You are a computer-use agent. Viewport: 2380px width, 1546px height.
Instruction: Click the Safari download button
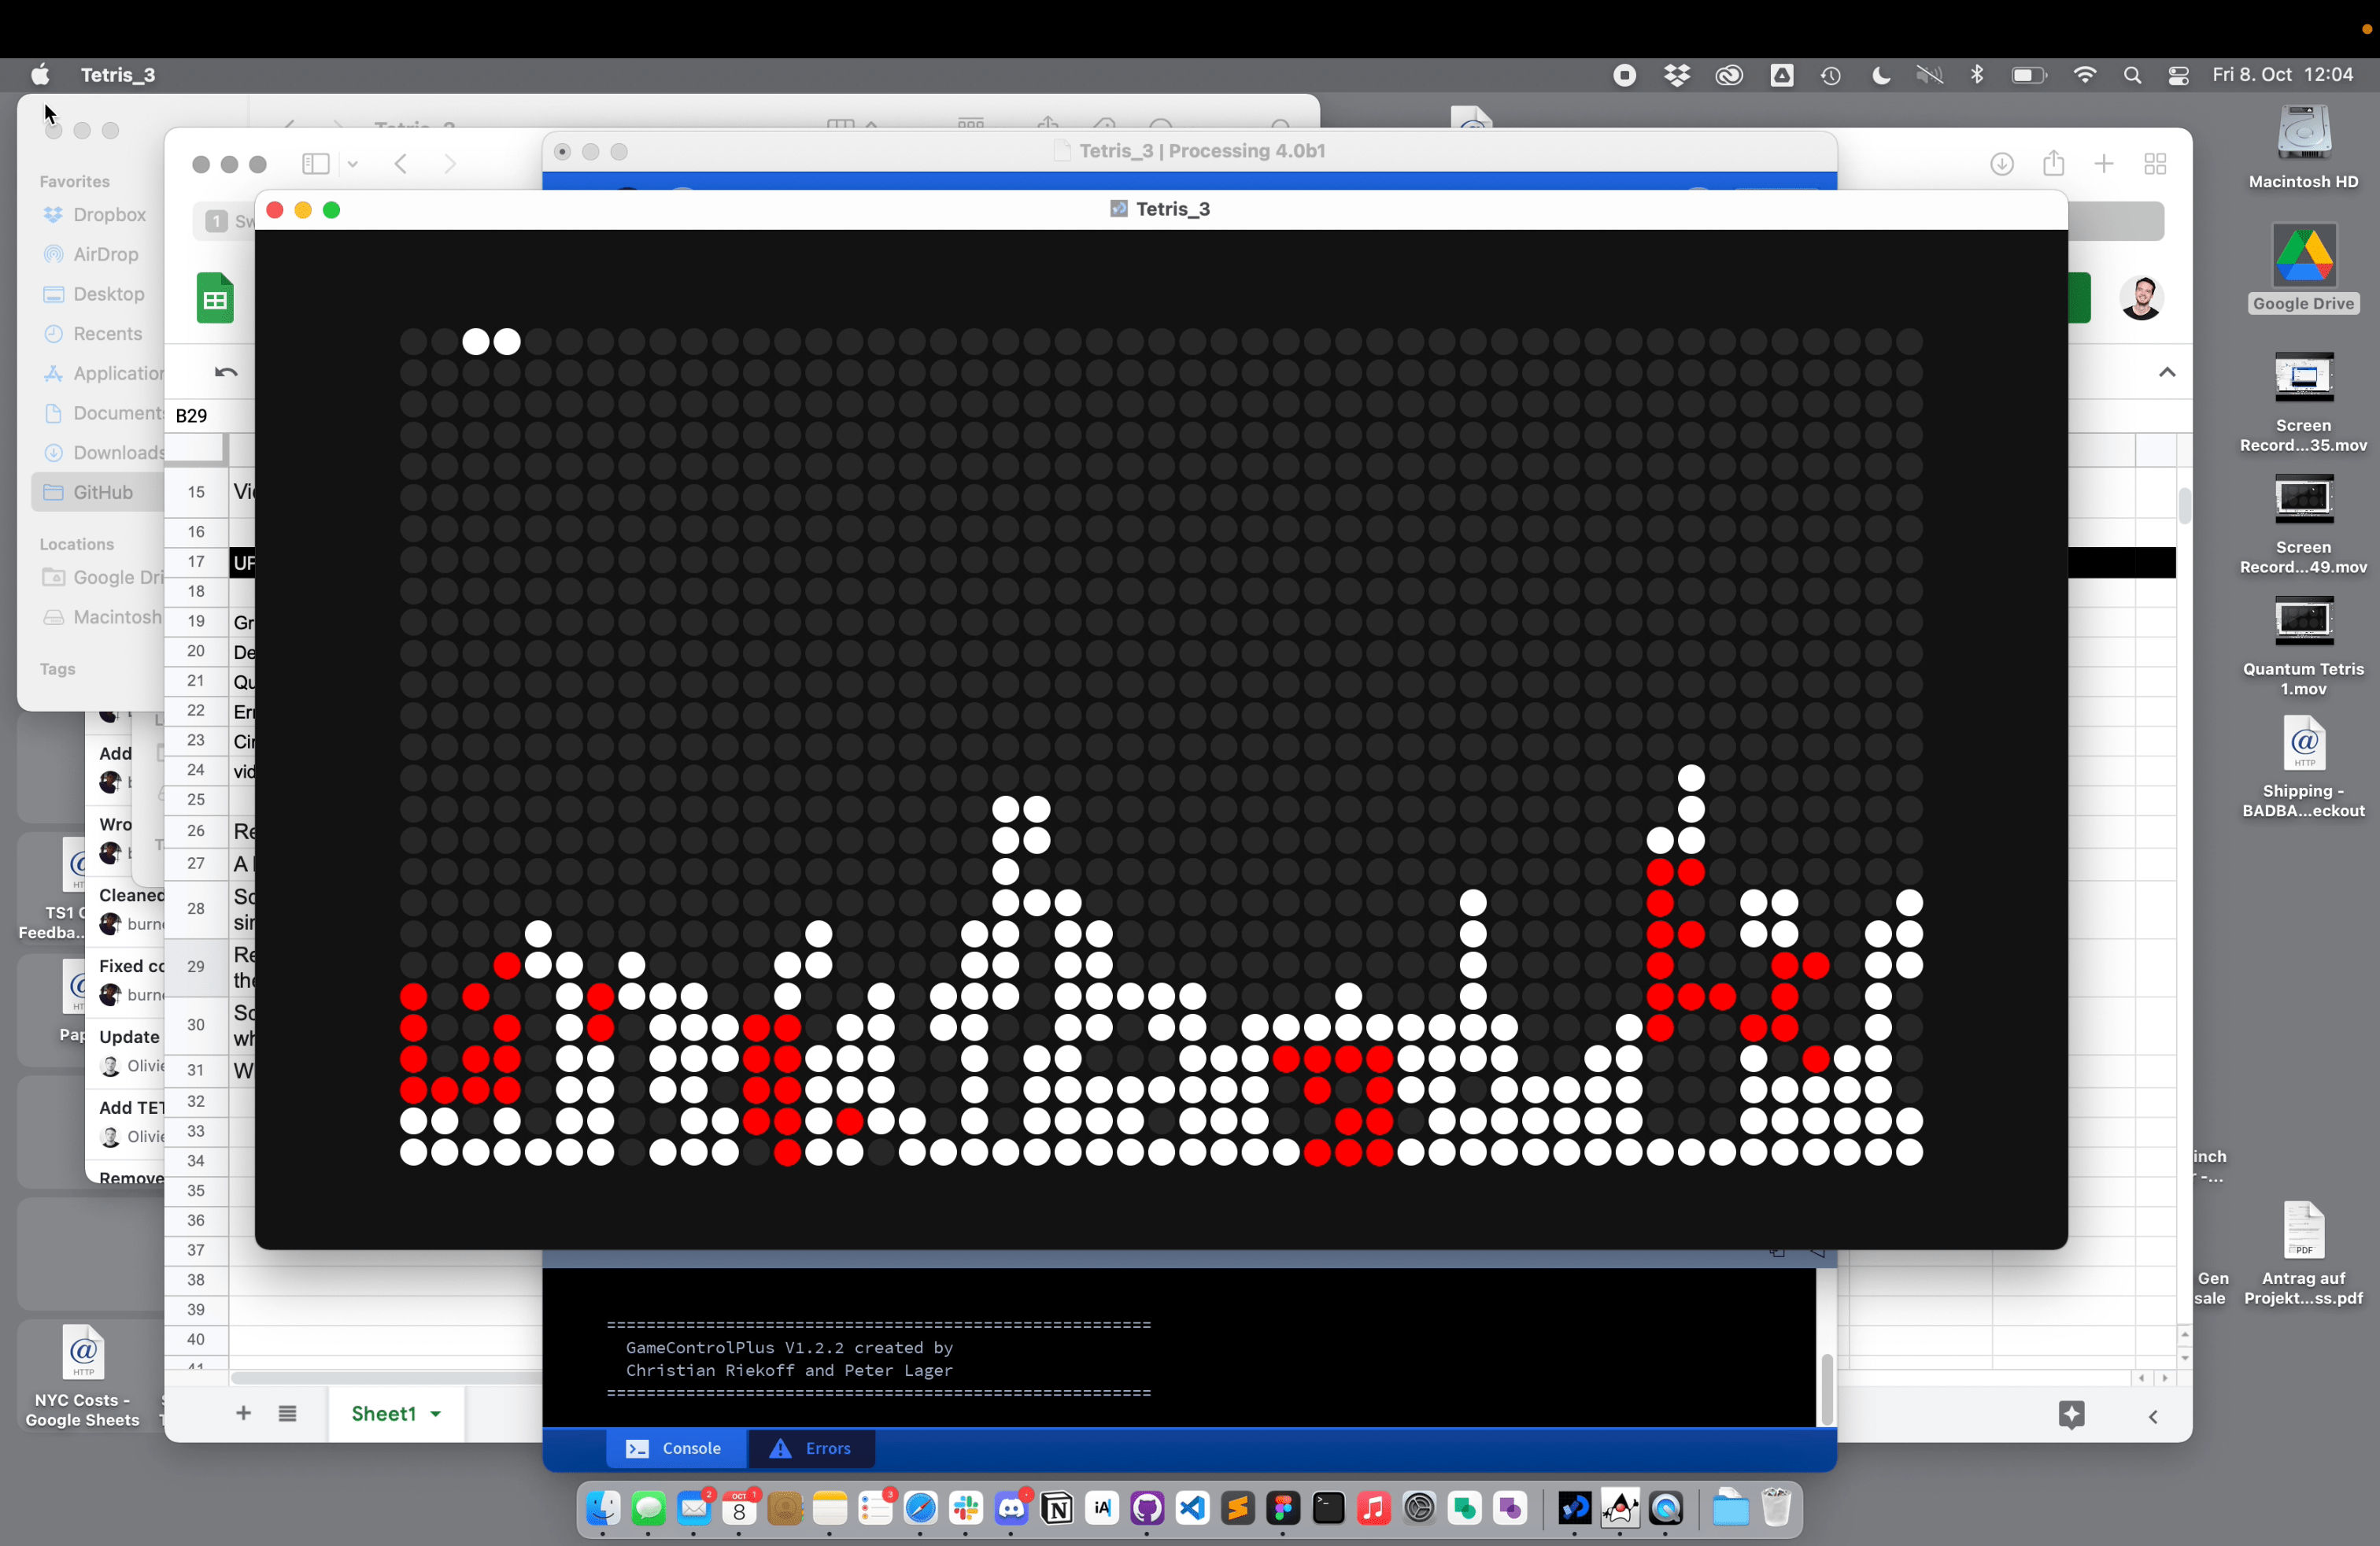[x=2001, y=164]
